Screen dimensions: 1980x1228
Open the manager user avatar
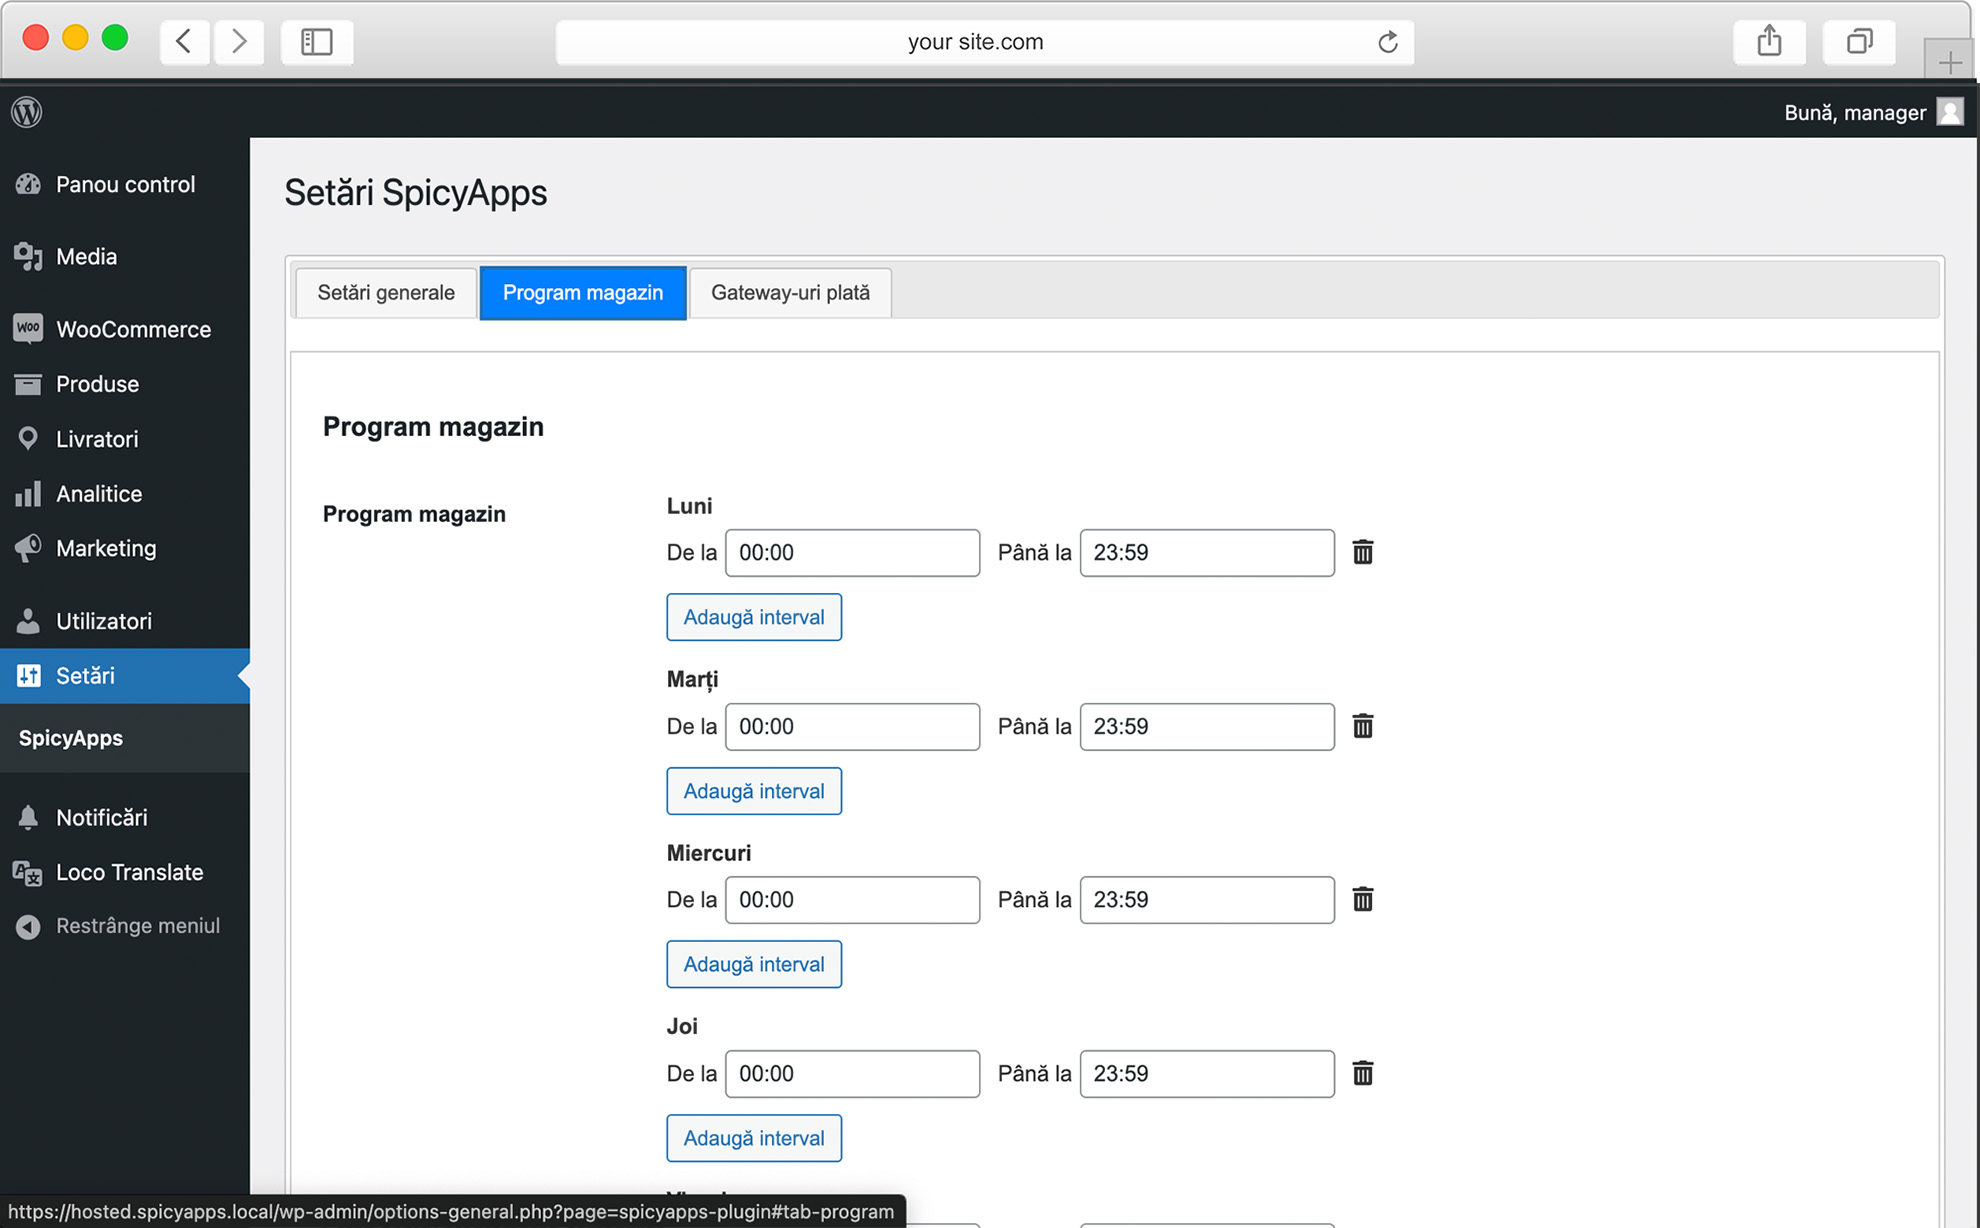[1949, 111]
